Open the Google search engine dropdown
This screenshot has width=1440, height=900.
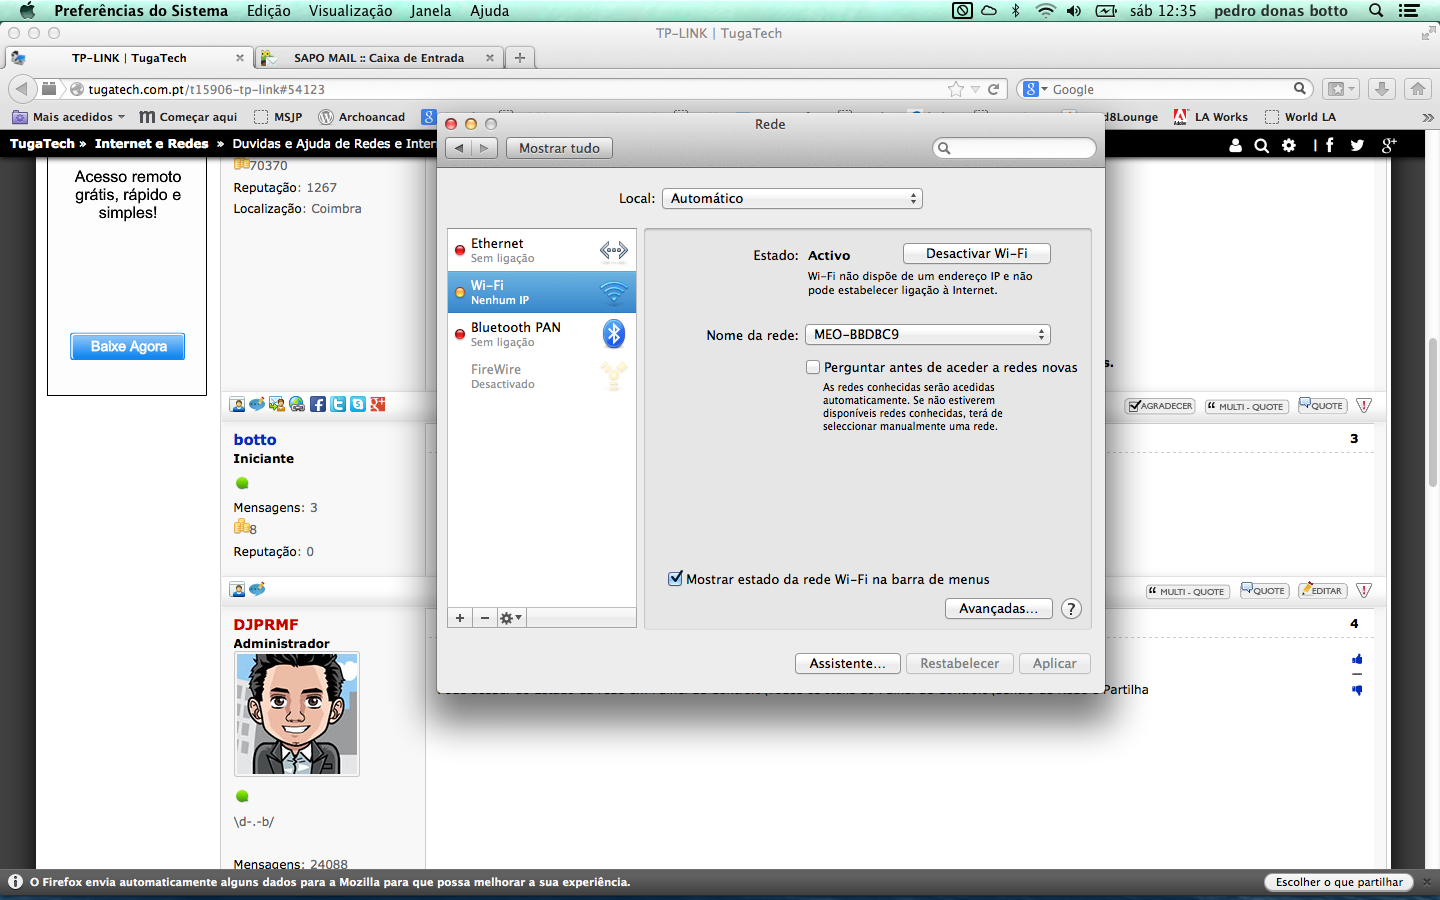1036,89
